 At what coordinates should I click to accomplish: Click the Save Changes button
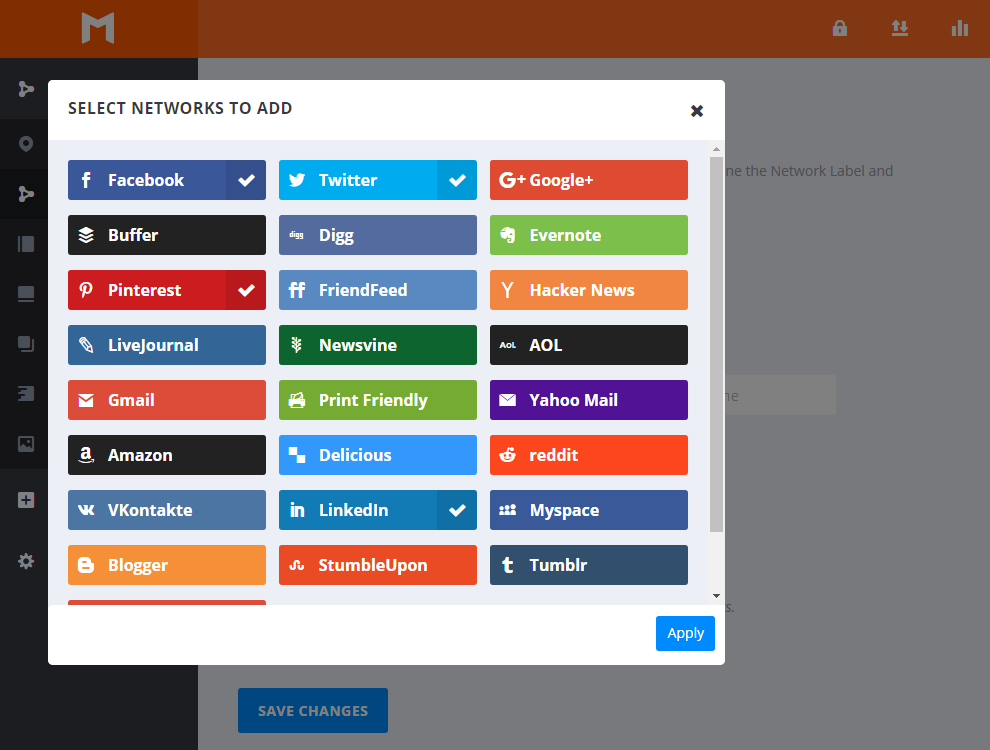point(312,711)
